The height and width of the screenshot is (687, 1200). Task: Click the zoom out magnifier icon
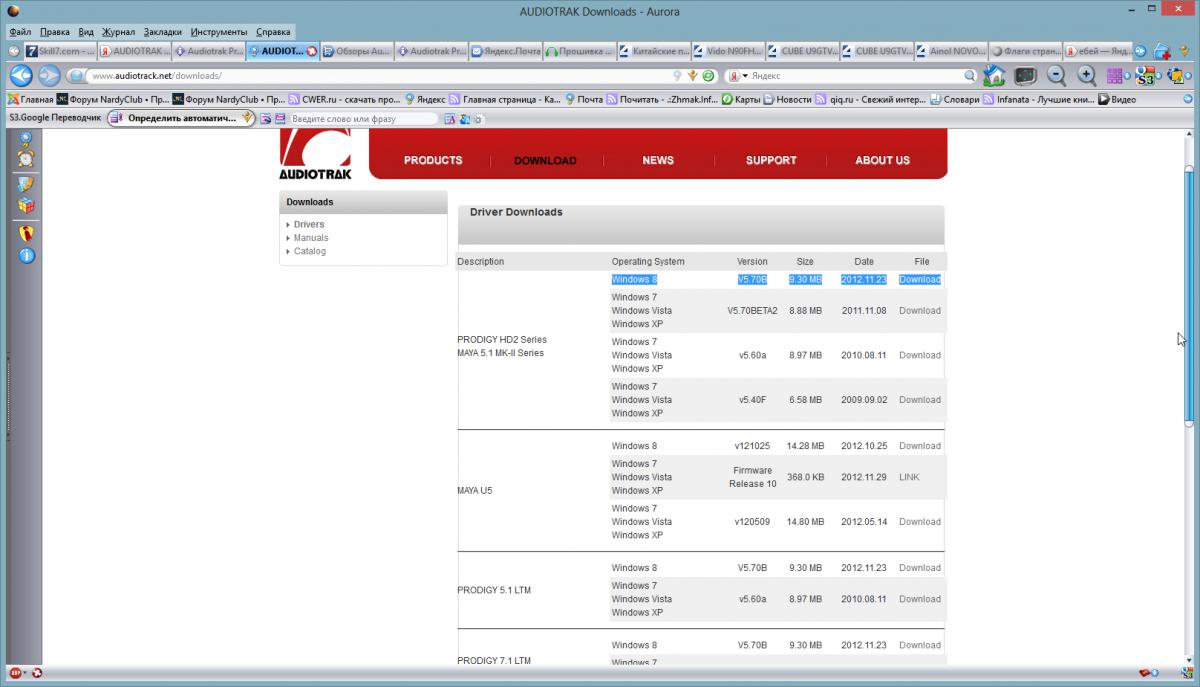[1056, 75]
